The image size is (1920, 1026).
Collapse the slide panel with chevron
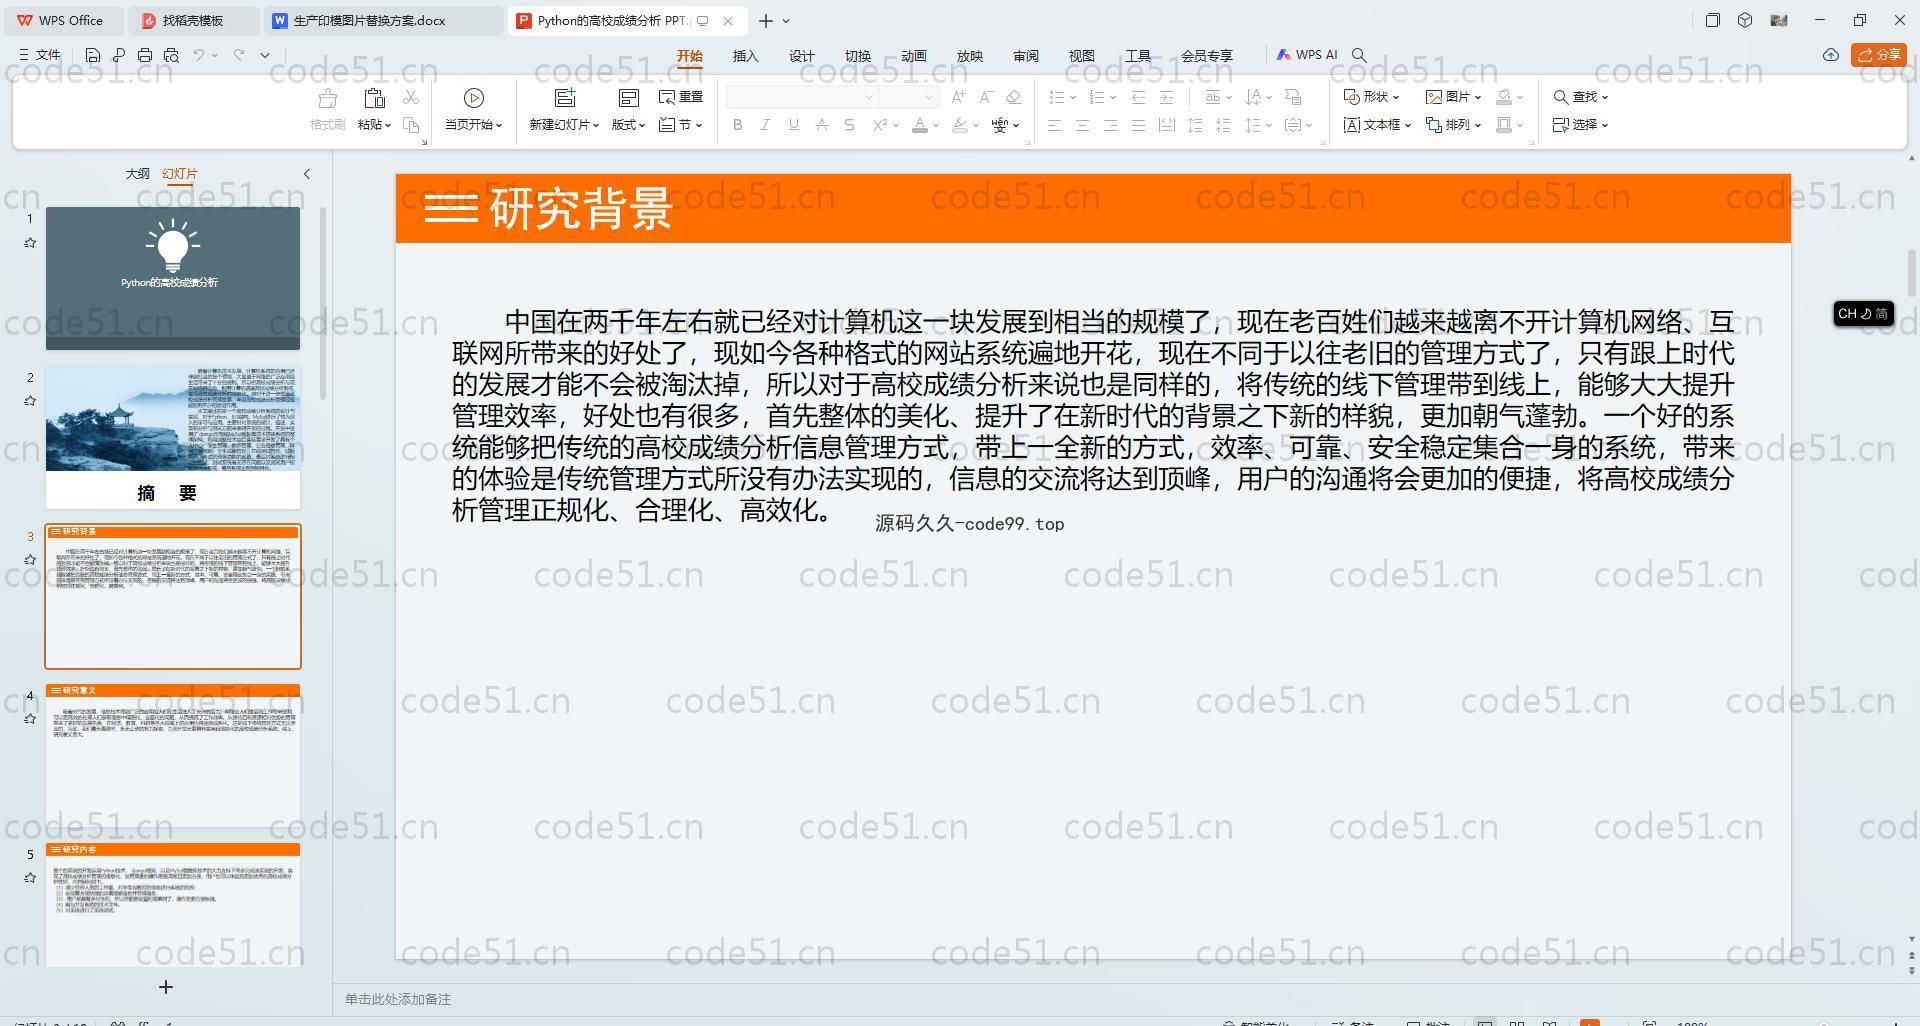(x=307, y=174)
